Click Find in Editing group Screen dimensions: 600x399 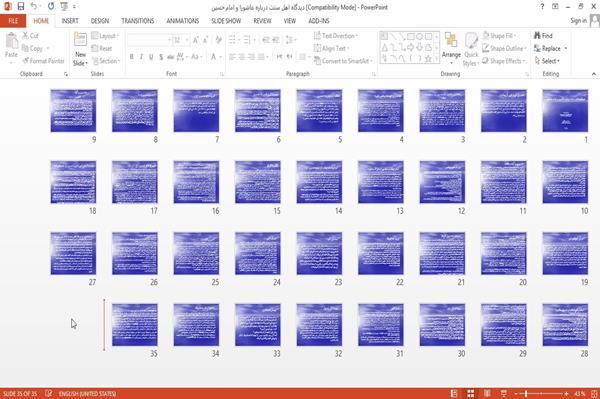[543, 36]
